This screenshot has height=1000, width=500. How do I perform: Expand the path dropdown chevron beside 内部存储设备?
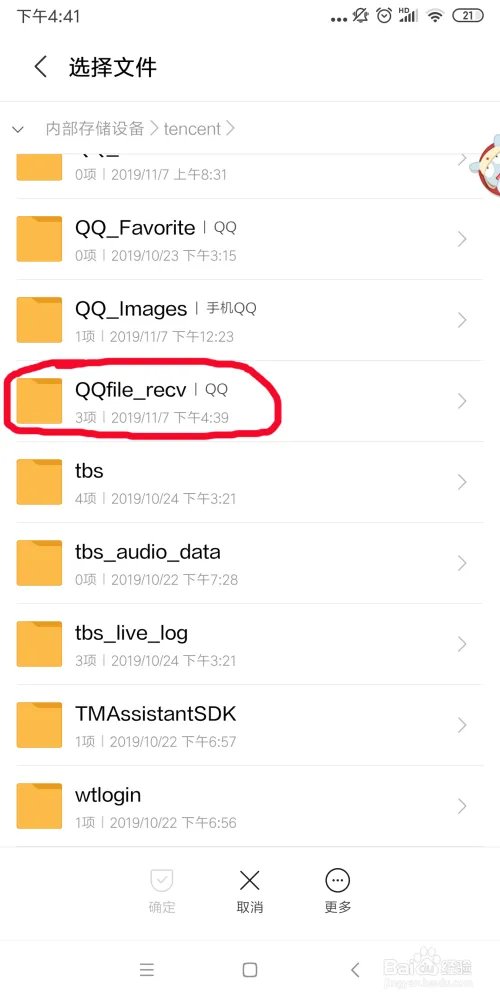pyautogui.click(x=18, y=129)
